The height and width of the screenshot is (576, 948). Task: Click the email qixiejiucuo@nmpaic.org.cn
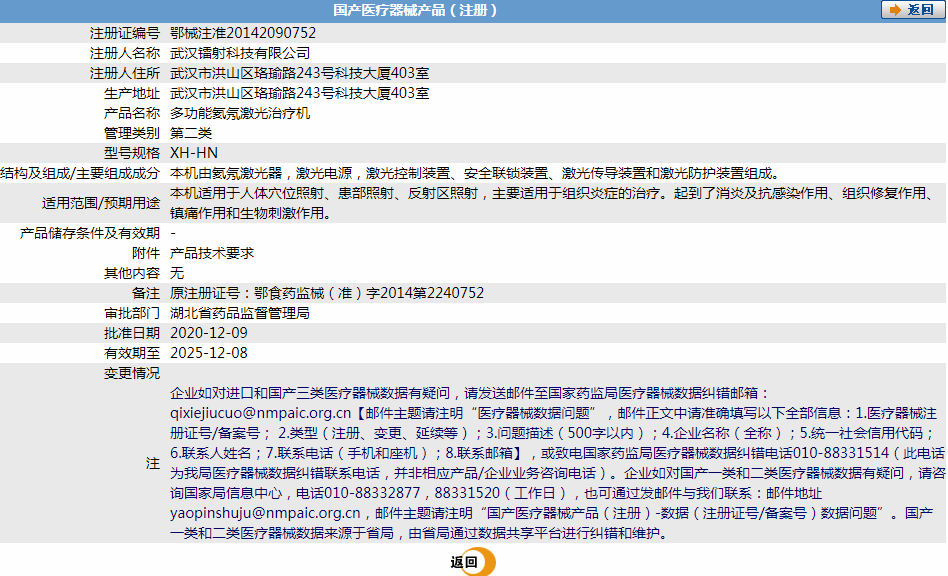point(261,413)
